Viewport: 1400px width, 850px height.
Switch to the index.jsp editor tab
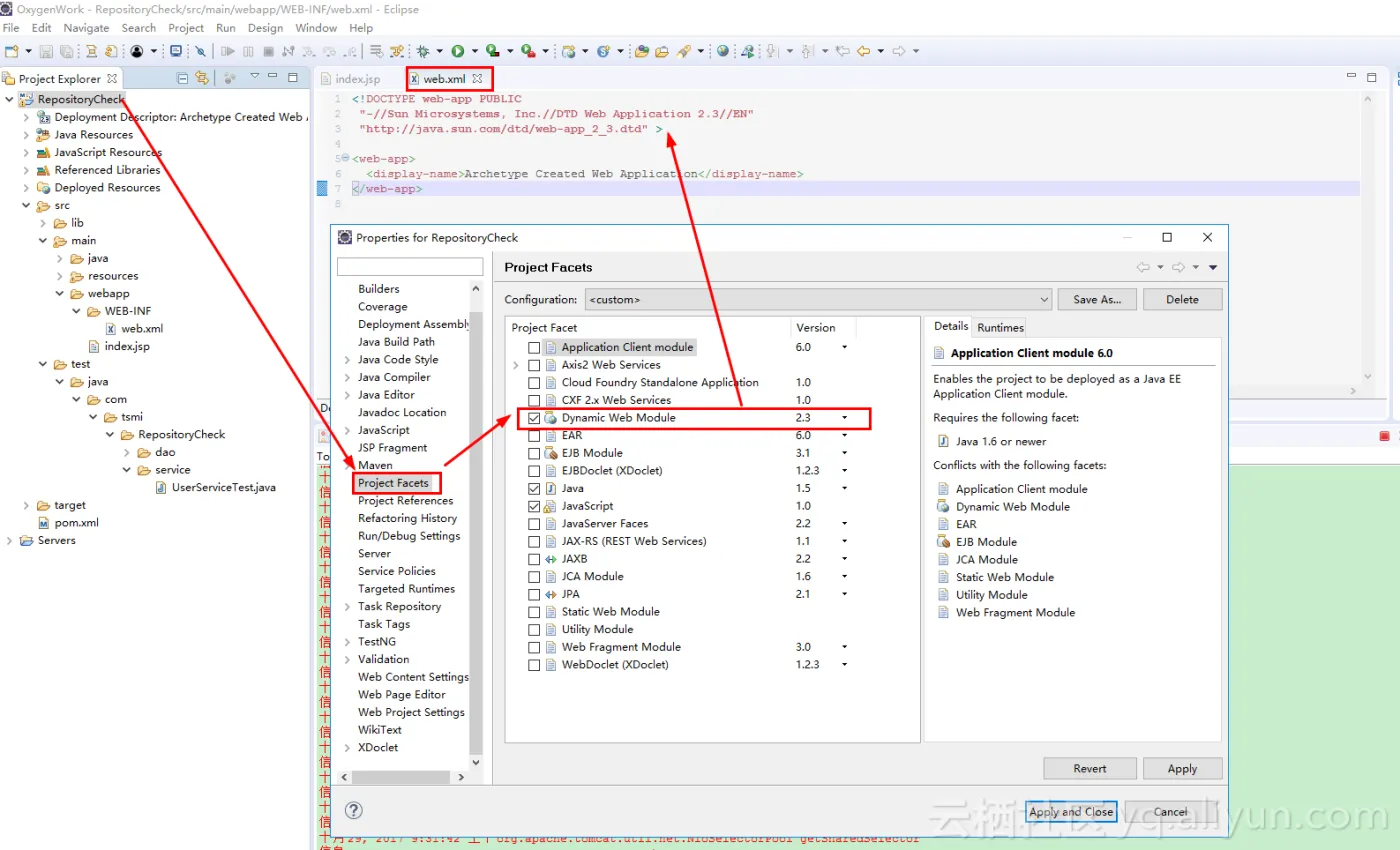358,79
